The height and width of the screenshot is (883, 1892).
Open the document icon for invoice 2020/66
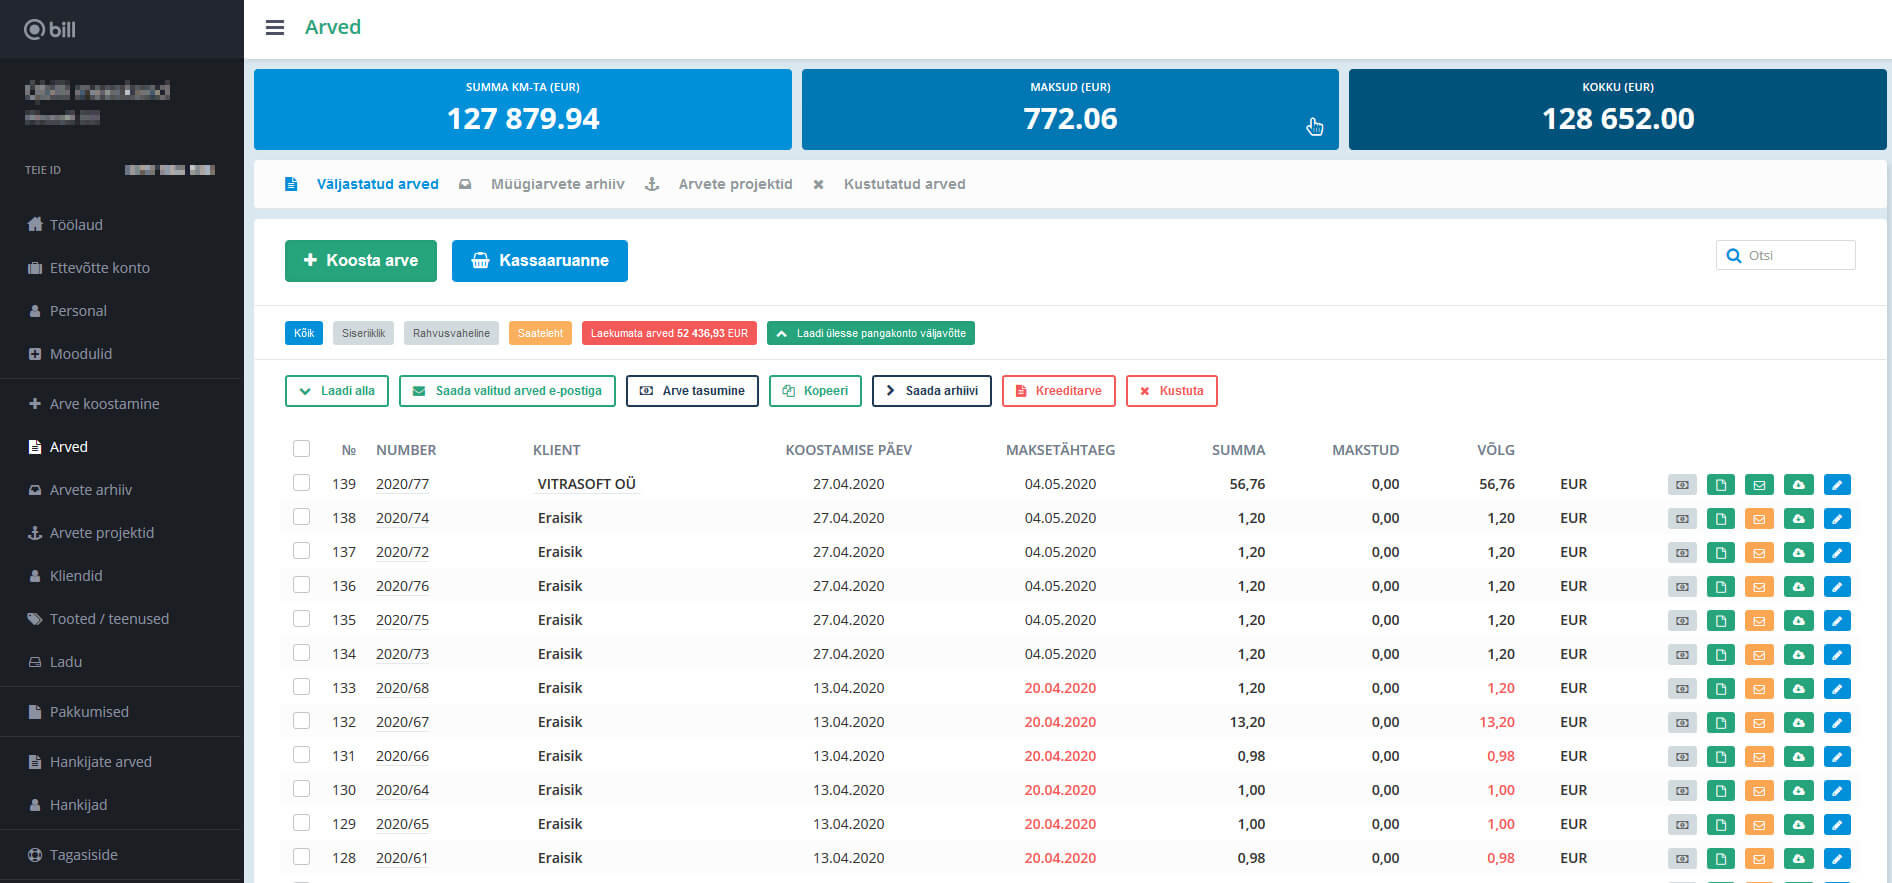1721,757
